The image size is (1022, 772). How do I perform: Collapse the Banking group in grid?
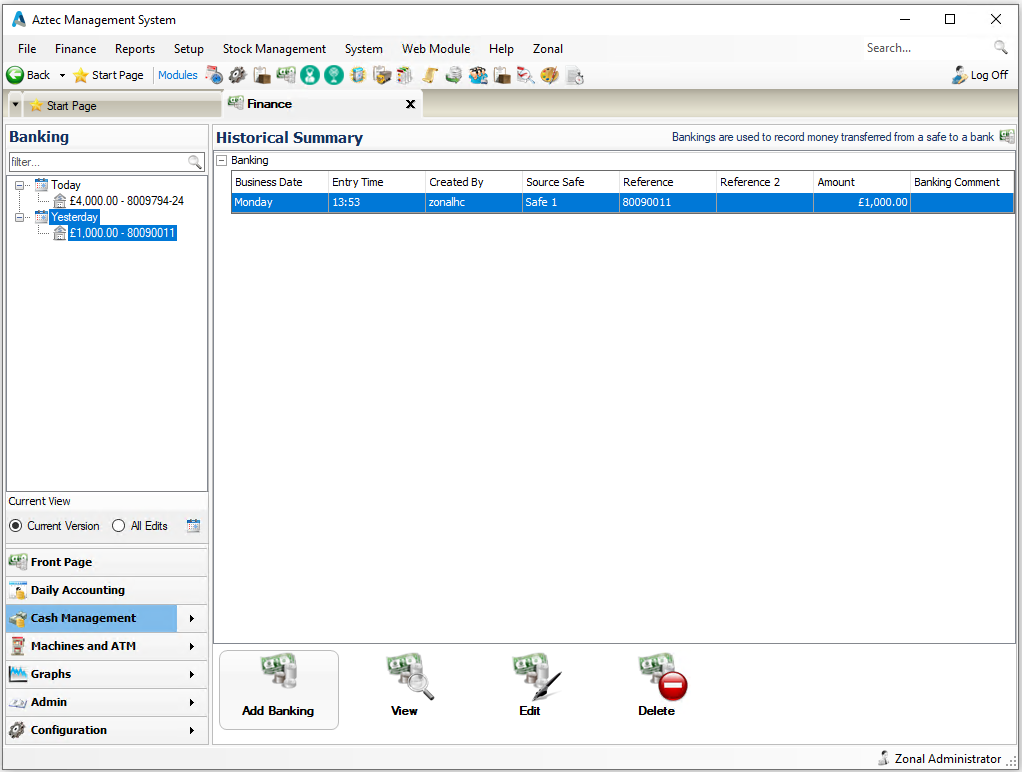pyautogui.click(x=222, y=161)
